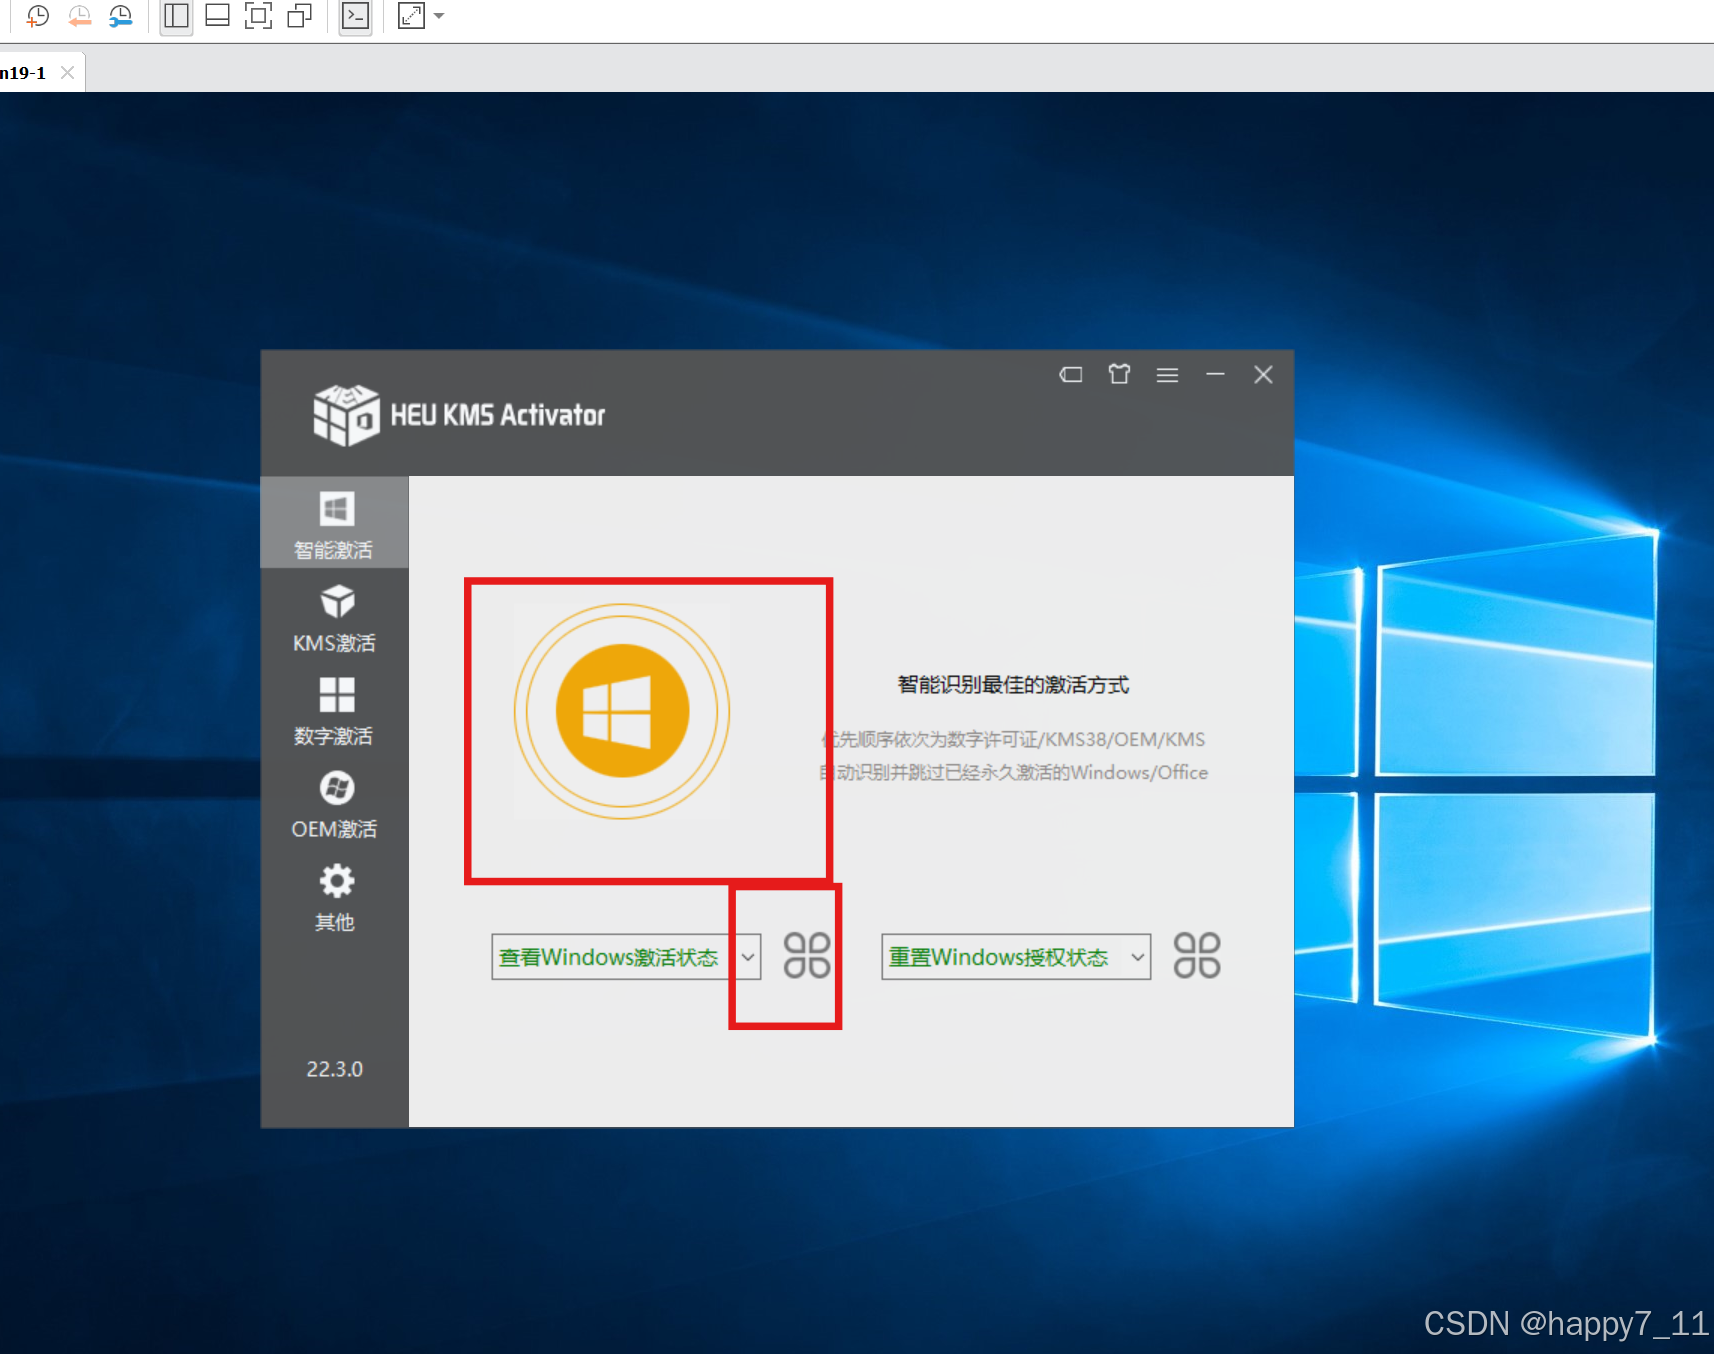This screenshot has width=1714, height=1354.
Task: Minimize the HEU KMS Activator window
Action: [1215, 374]
